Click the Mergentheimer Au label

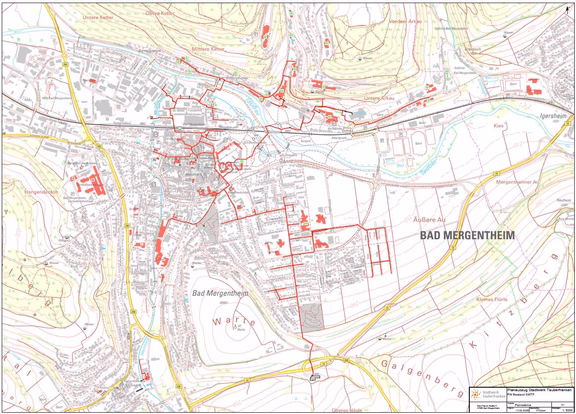click(517, 182)
